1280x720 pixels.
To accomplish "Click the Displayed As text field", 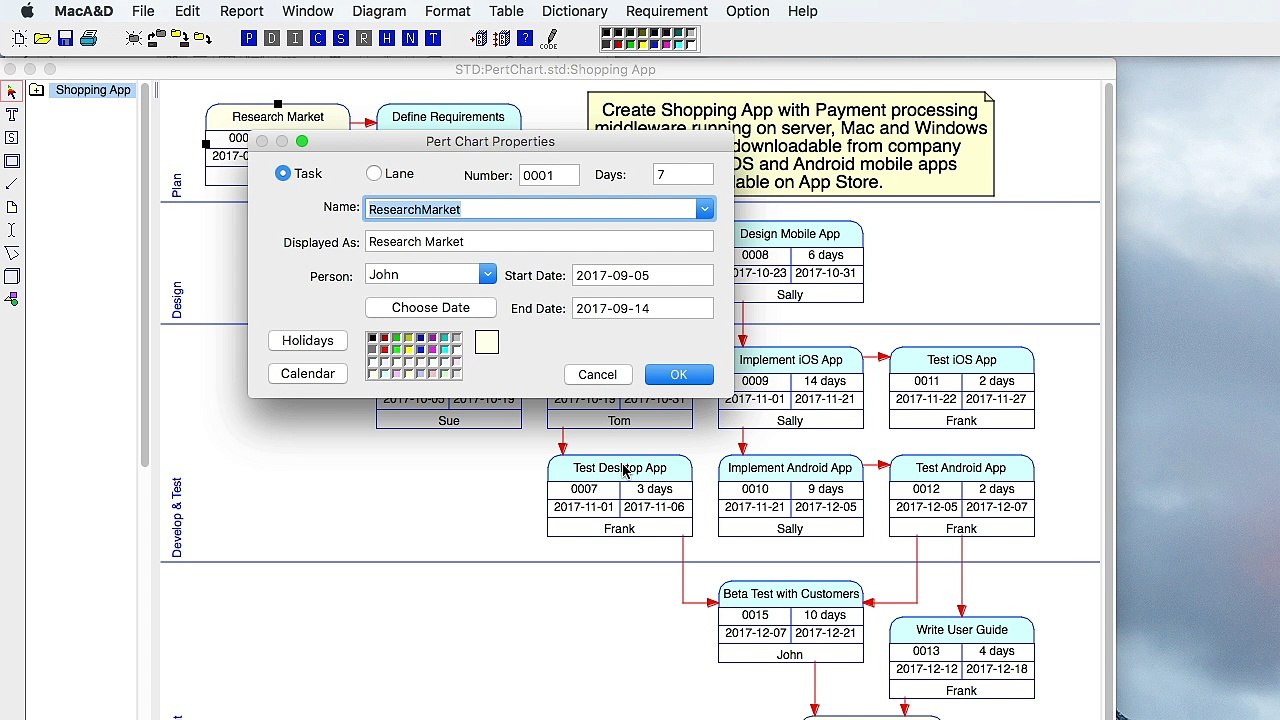I will click(539, 242).
